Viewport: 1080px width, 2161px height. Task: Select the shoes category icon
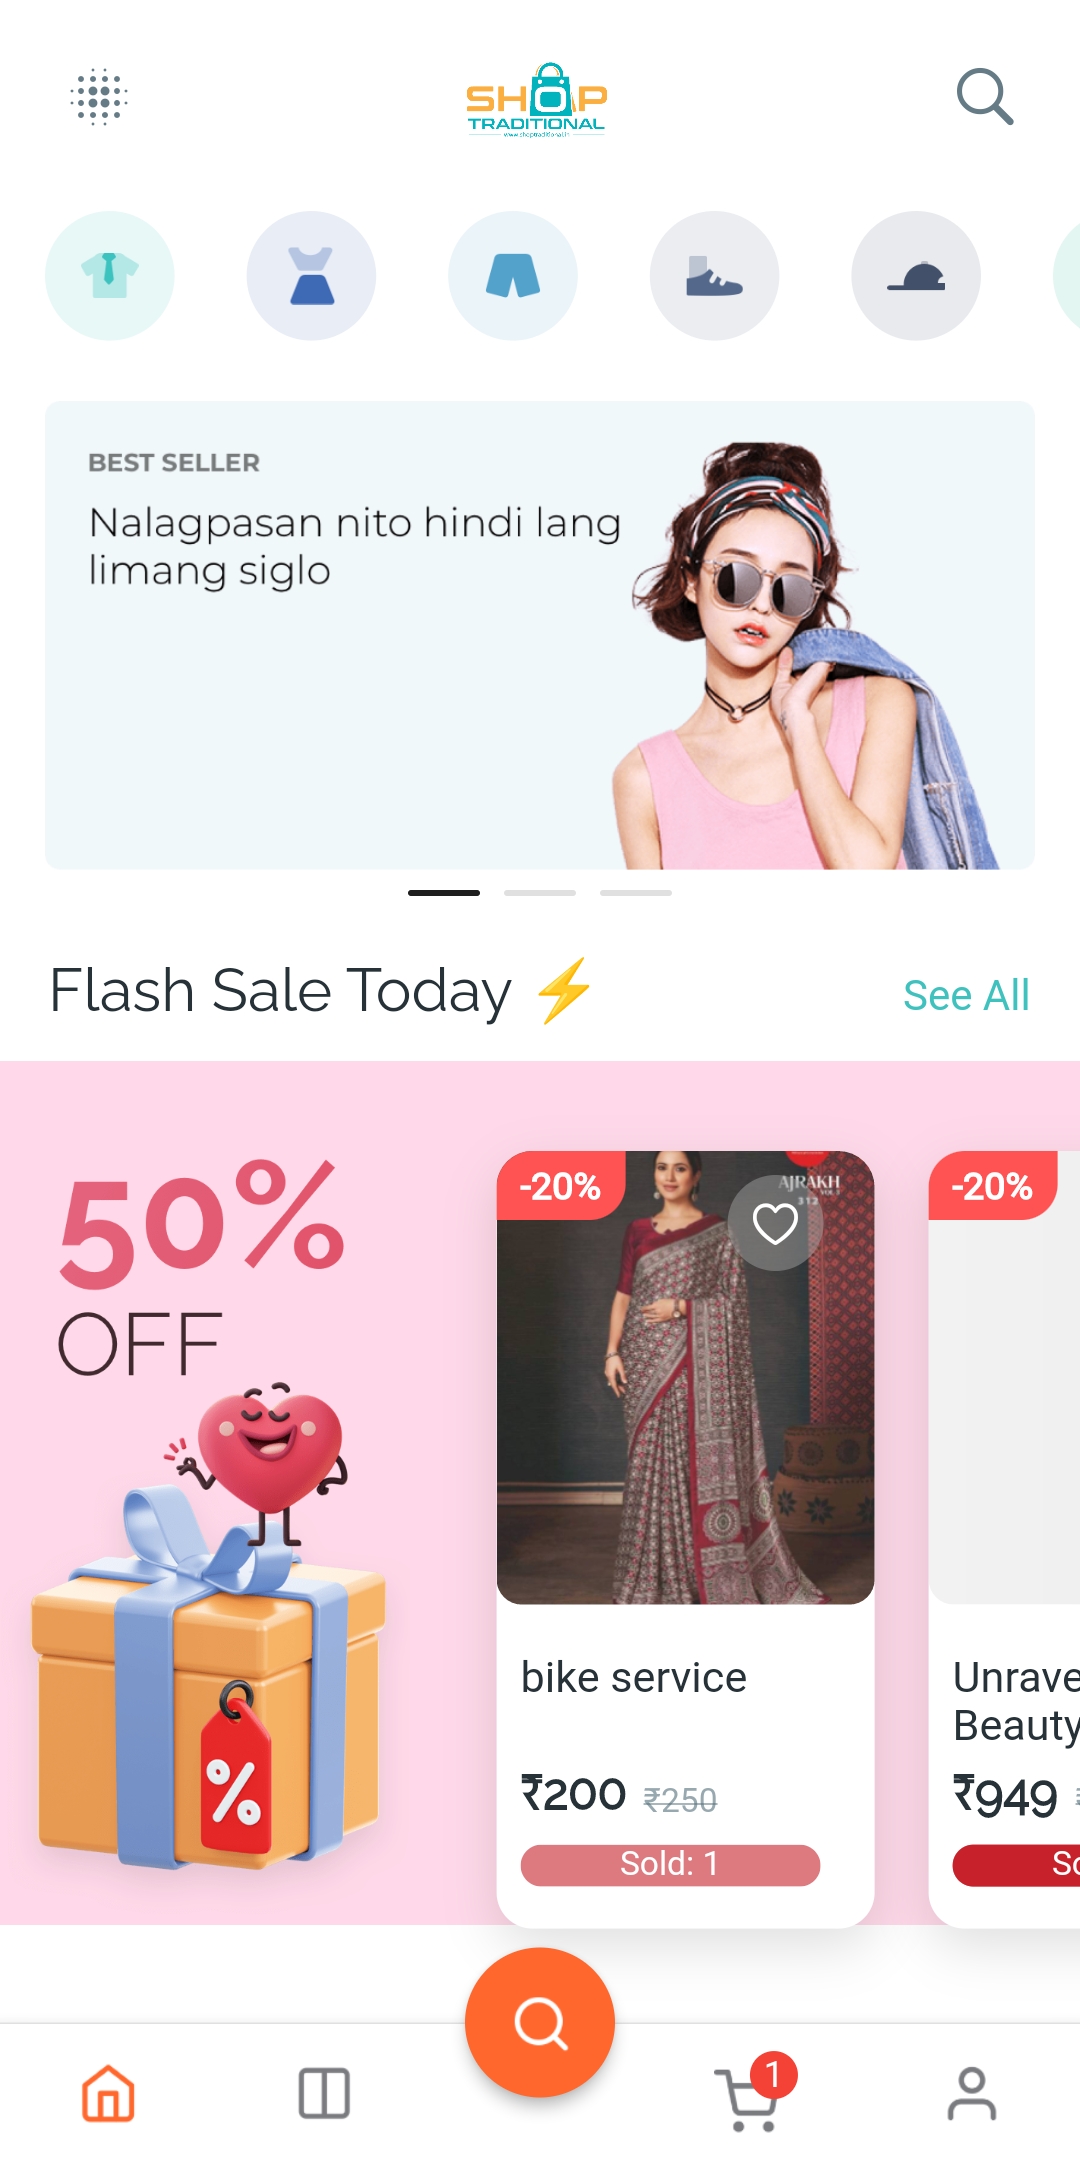coord(715,275)
